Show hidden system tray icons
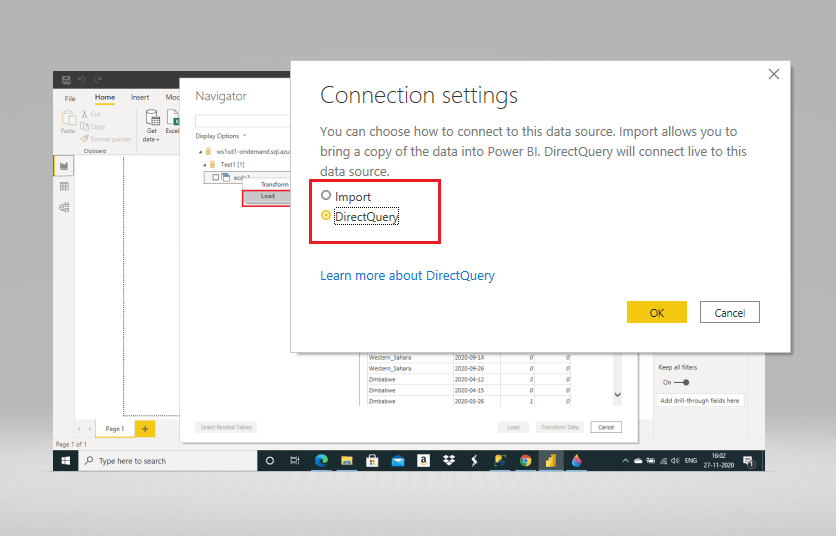This screenshot has width=836, height=536. point(625,461)
